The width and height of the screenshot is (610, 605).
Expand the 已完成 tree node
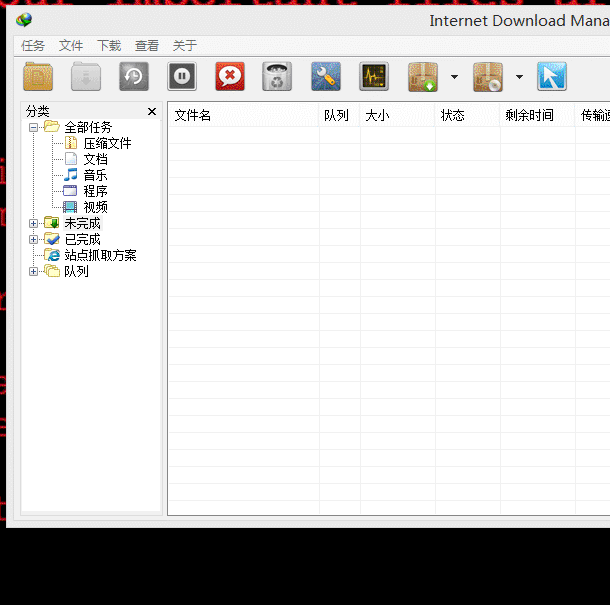point(33,239)
